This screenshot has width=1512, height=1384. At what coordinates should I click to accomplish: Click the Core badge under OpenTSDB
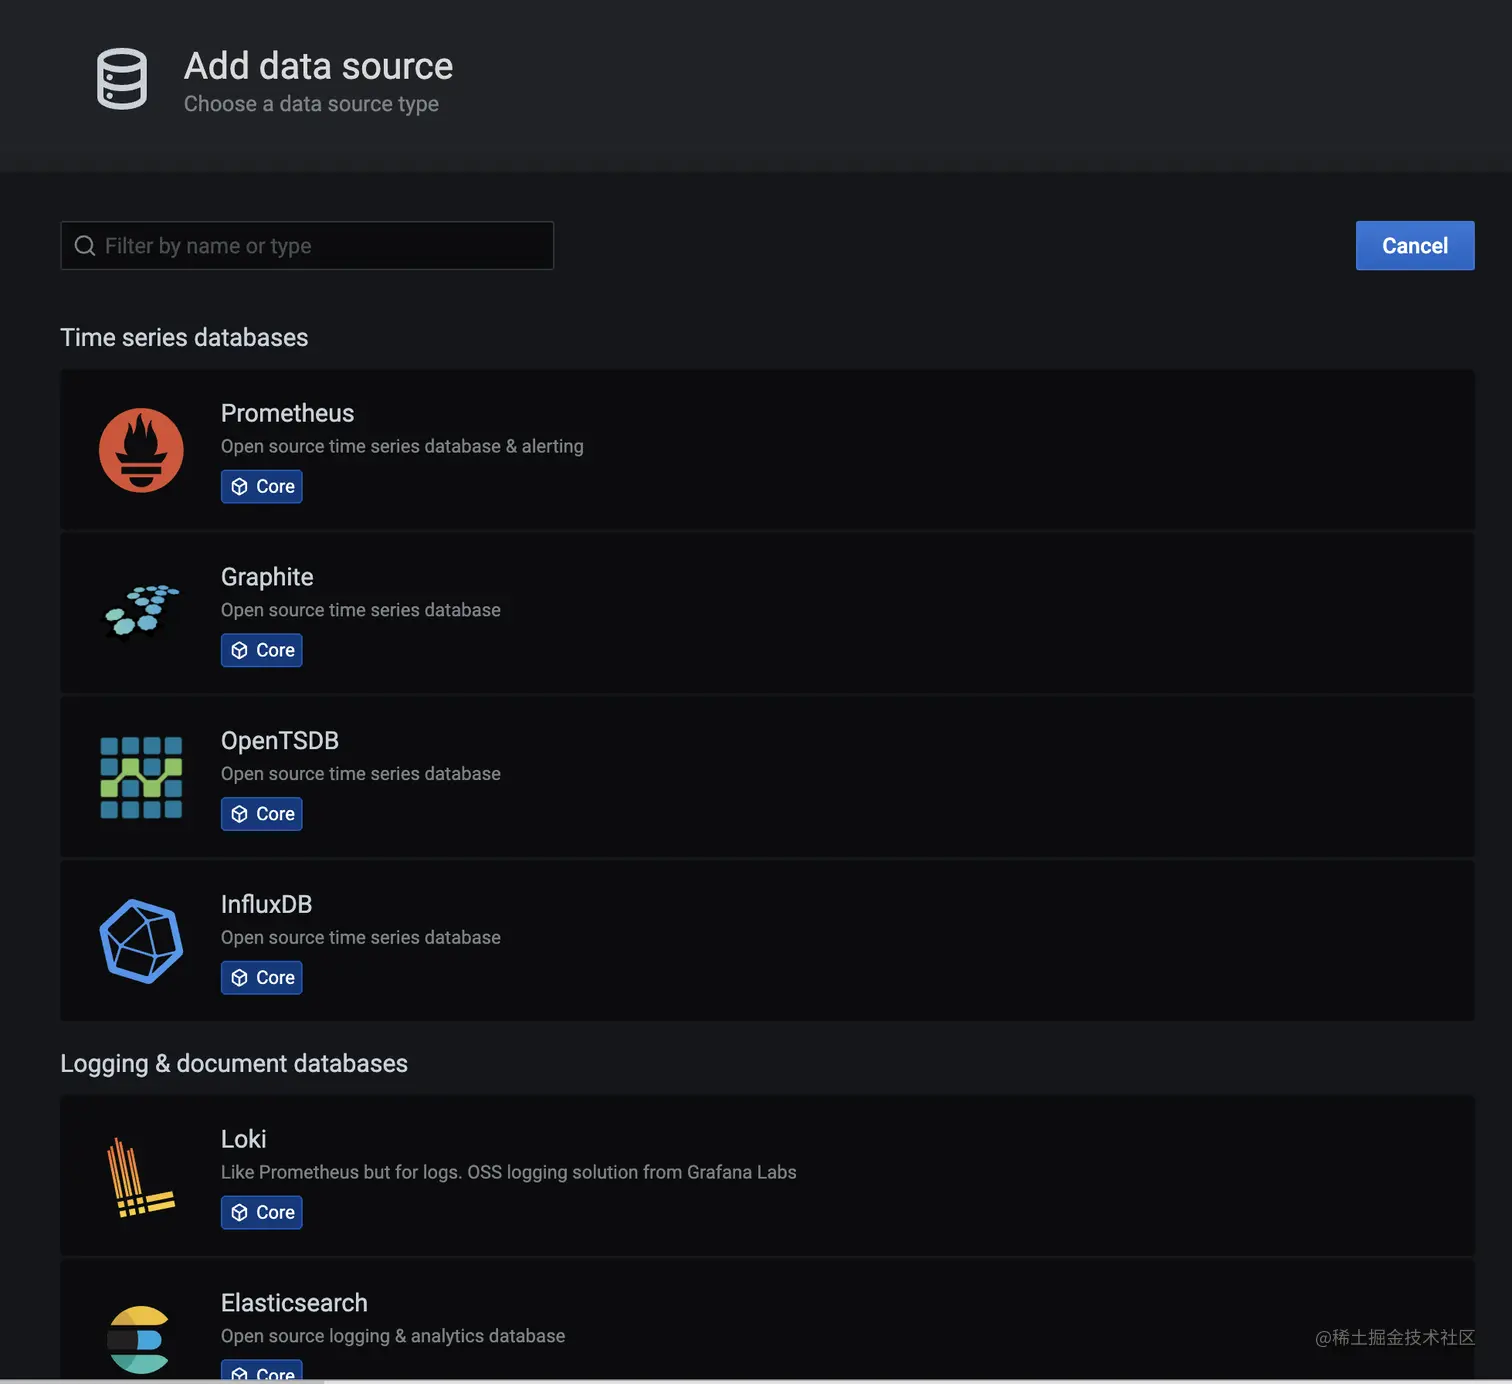261,814
